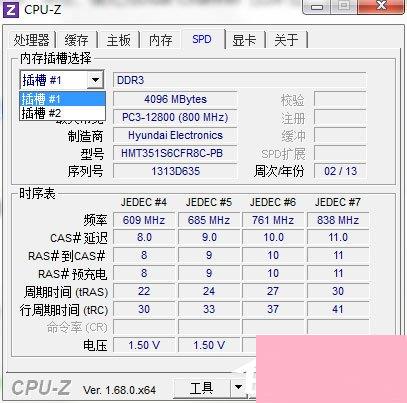Click the 频率 row label

(x=95, y=220)
